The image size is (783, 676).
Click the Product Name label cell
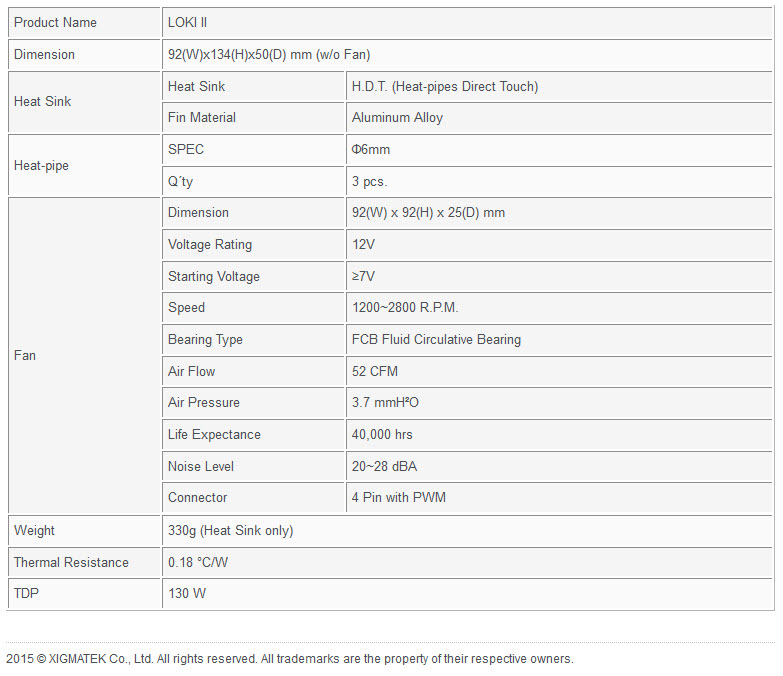point(55,22)
